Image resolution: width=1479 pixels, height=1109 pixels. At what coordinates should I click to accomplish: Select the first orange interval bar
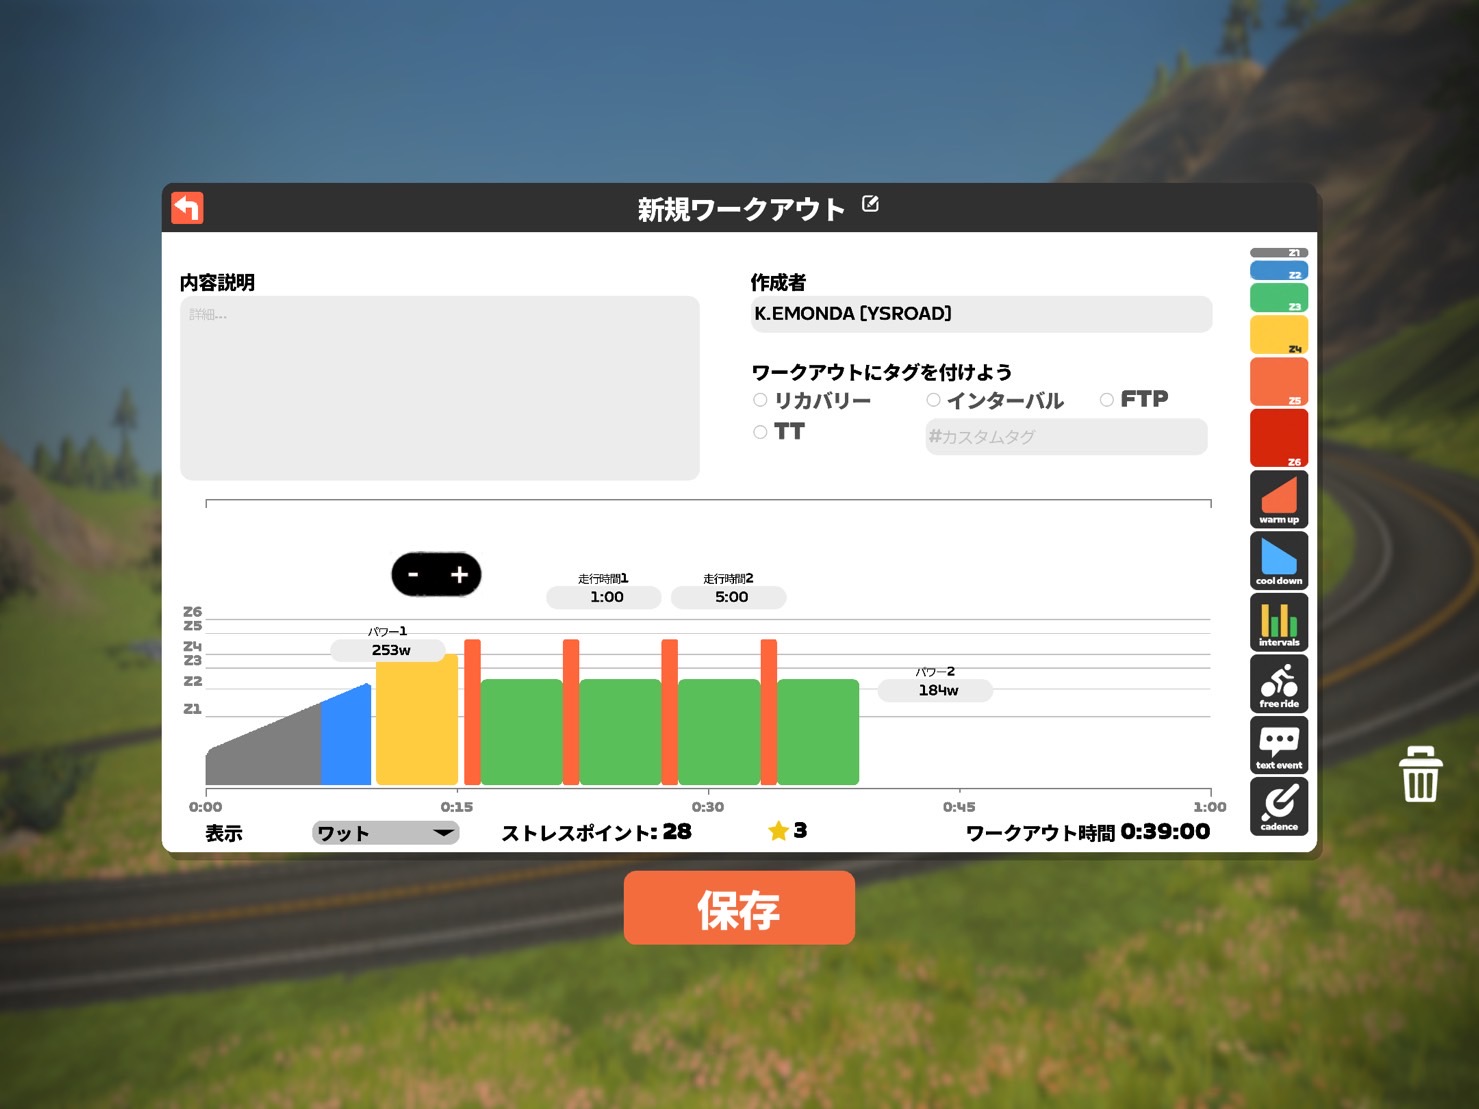(x=472, y=712)
